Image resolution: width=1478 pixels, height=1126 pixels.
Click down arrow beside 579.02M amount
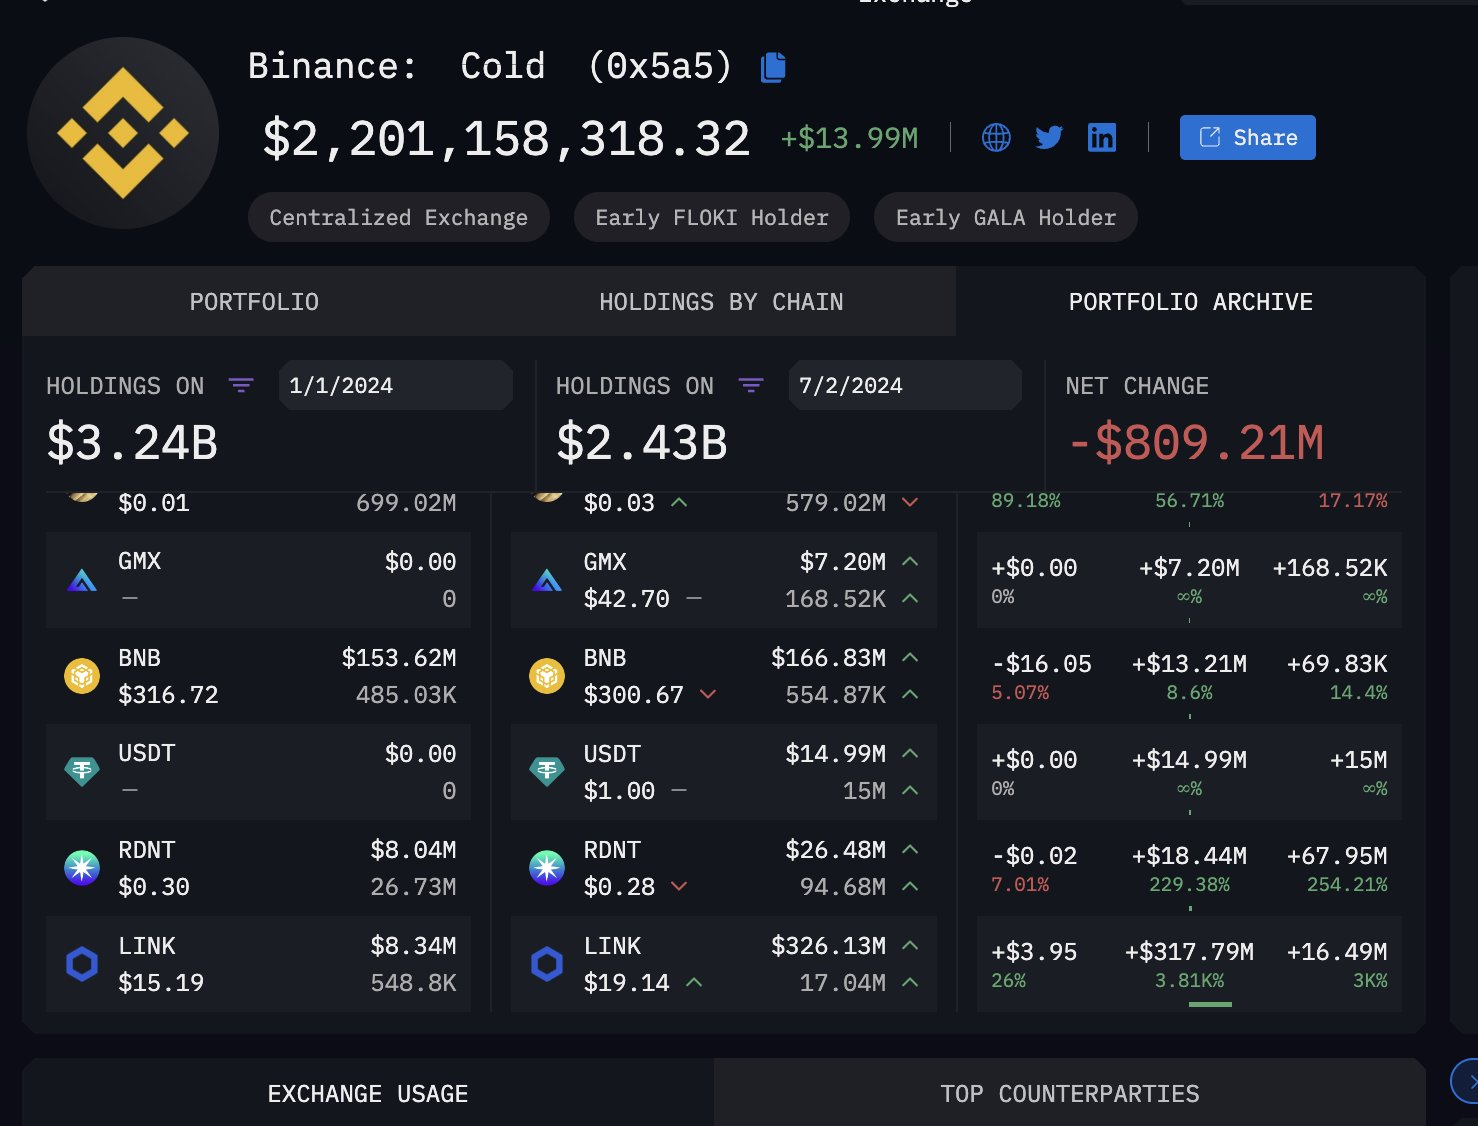(910, 502)
